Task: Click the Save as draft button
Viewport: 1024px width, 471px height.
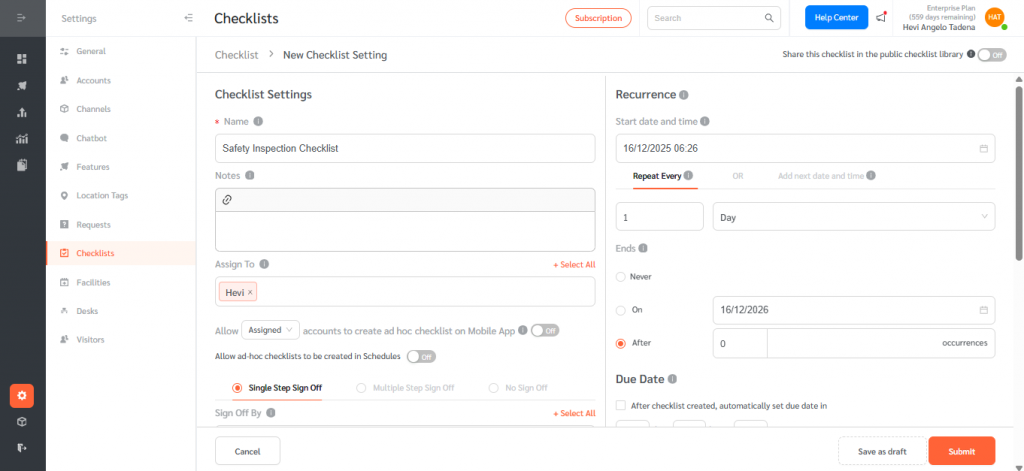Action: pos(882,451)
